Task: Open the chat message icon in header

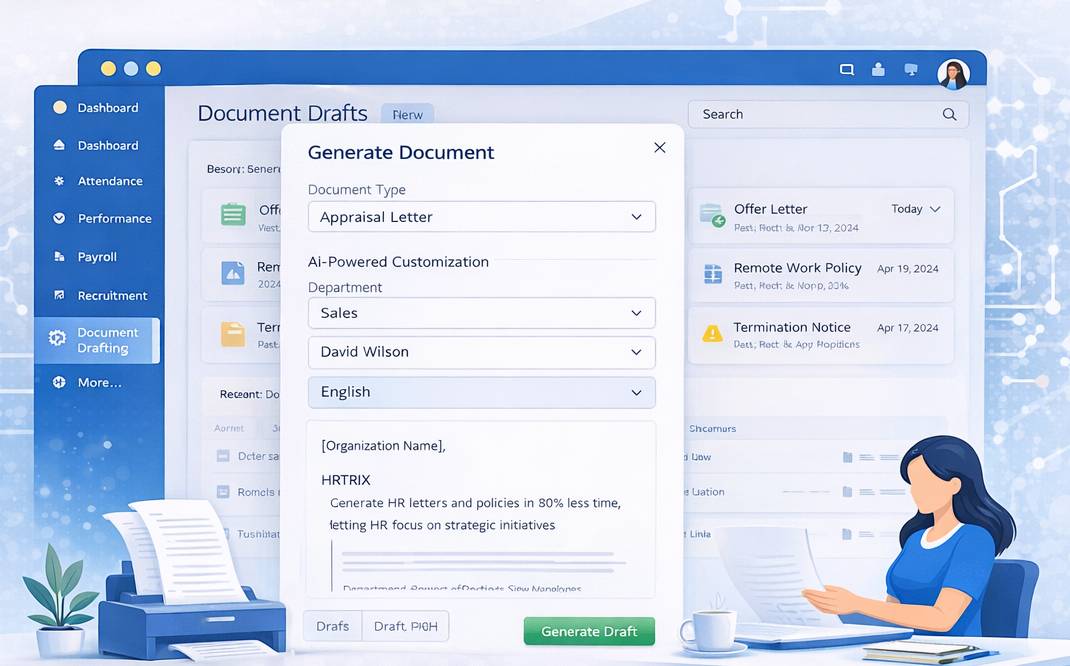Action: point(847,70)
